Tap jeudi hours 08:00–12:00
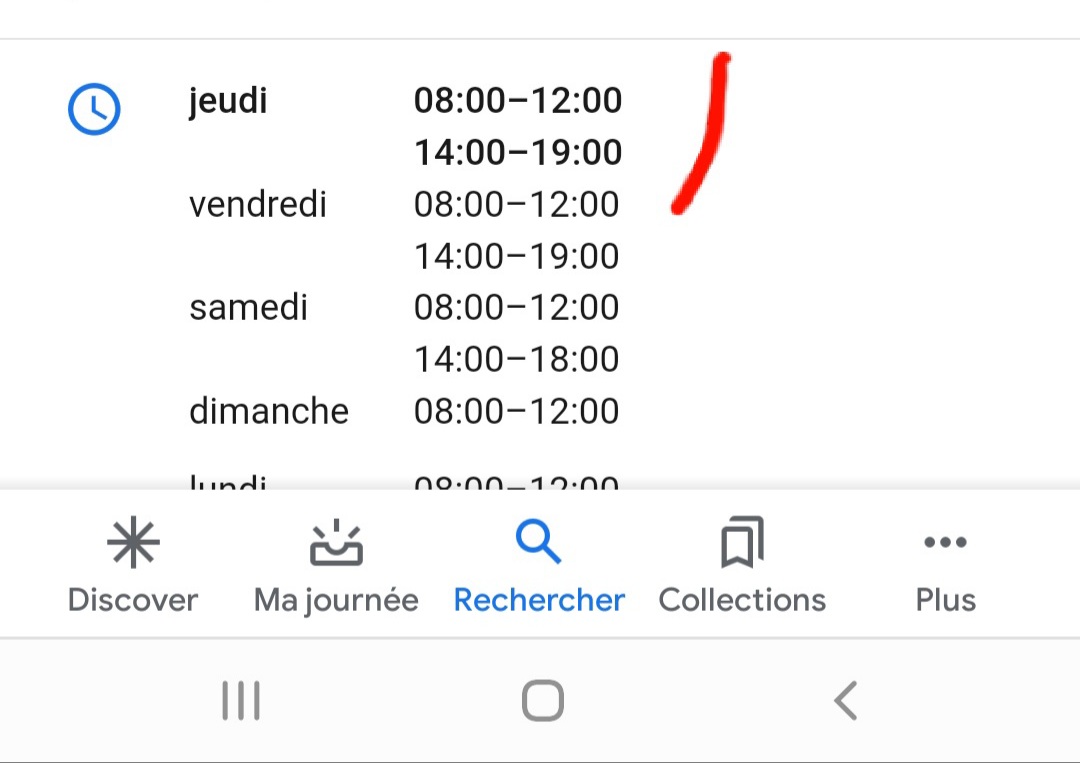 coord(518,101)
